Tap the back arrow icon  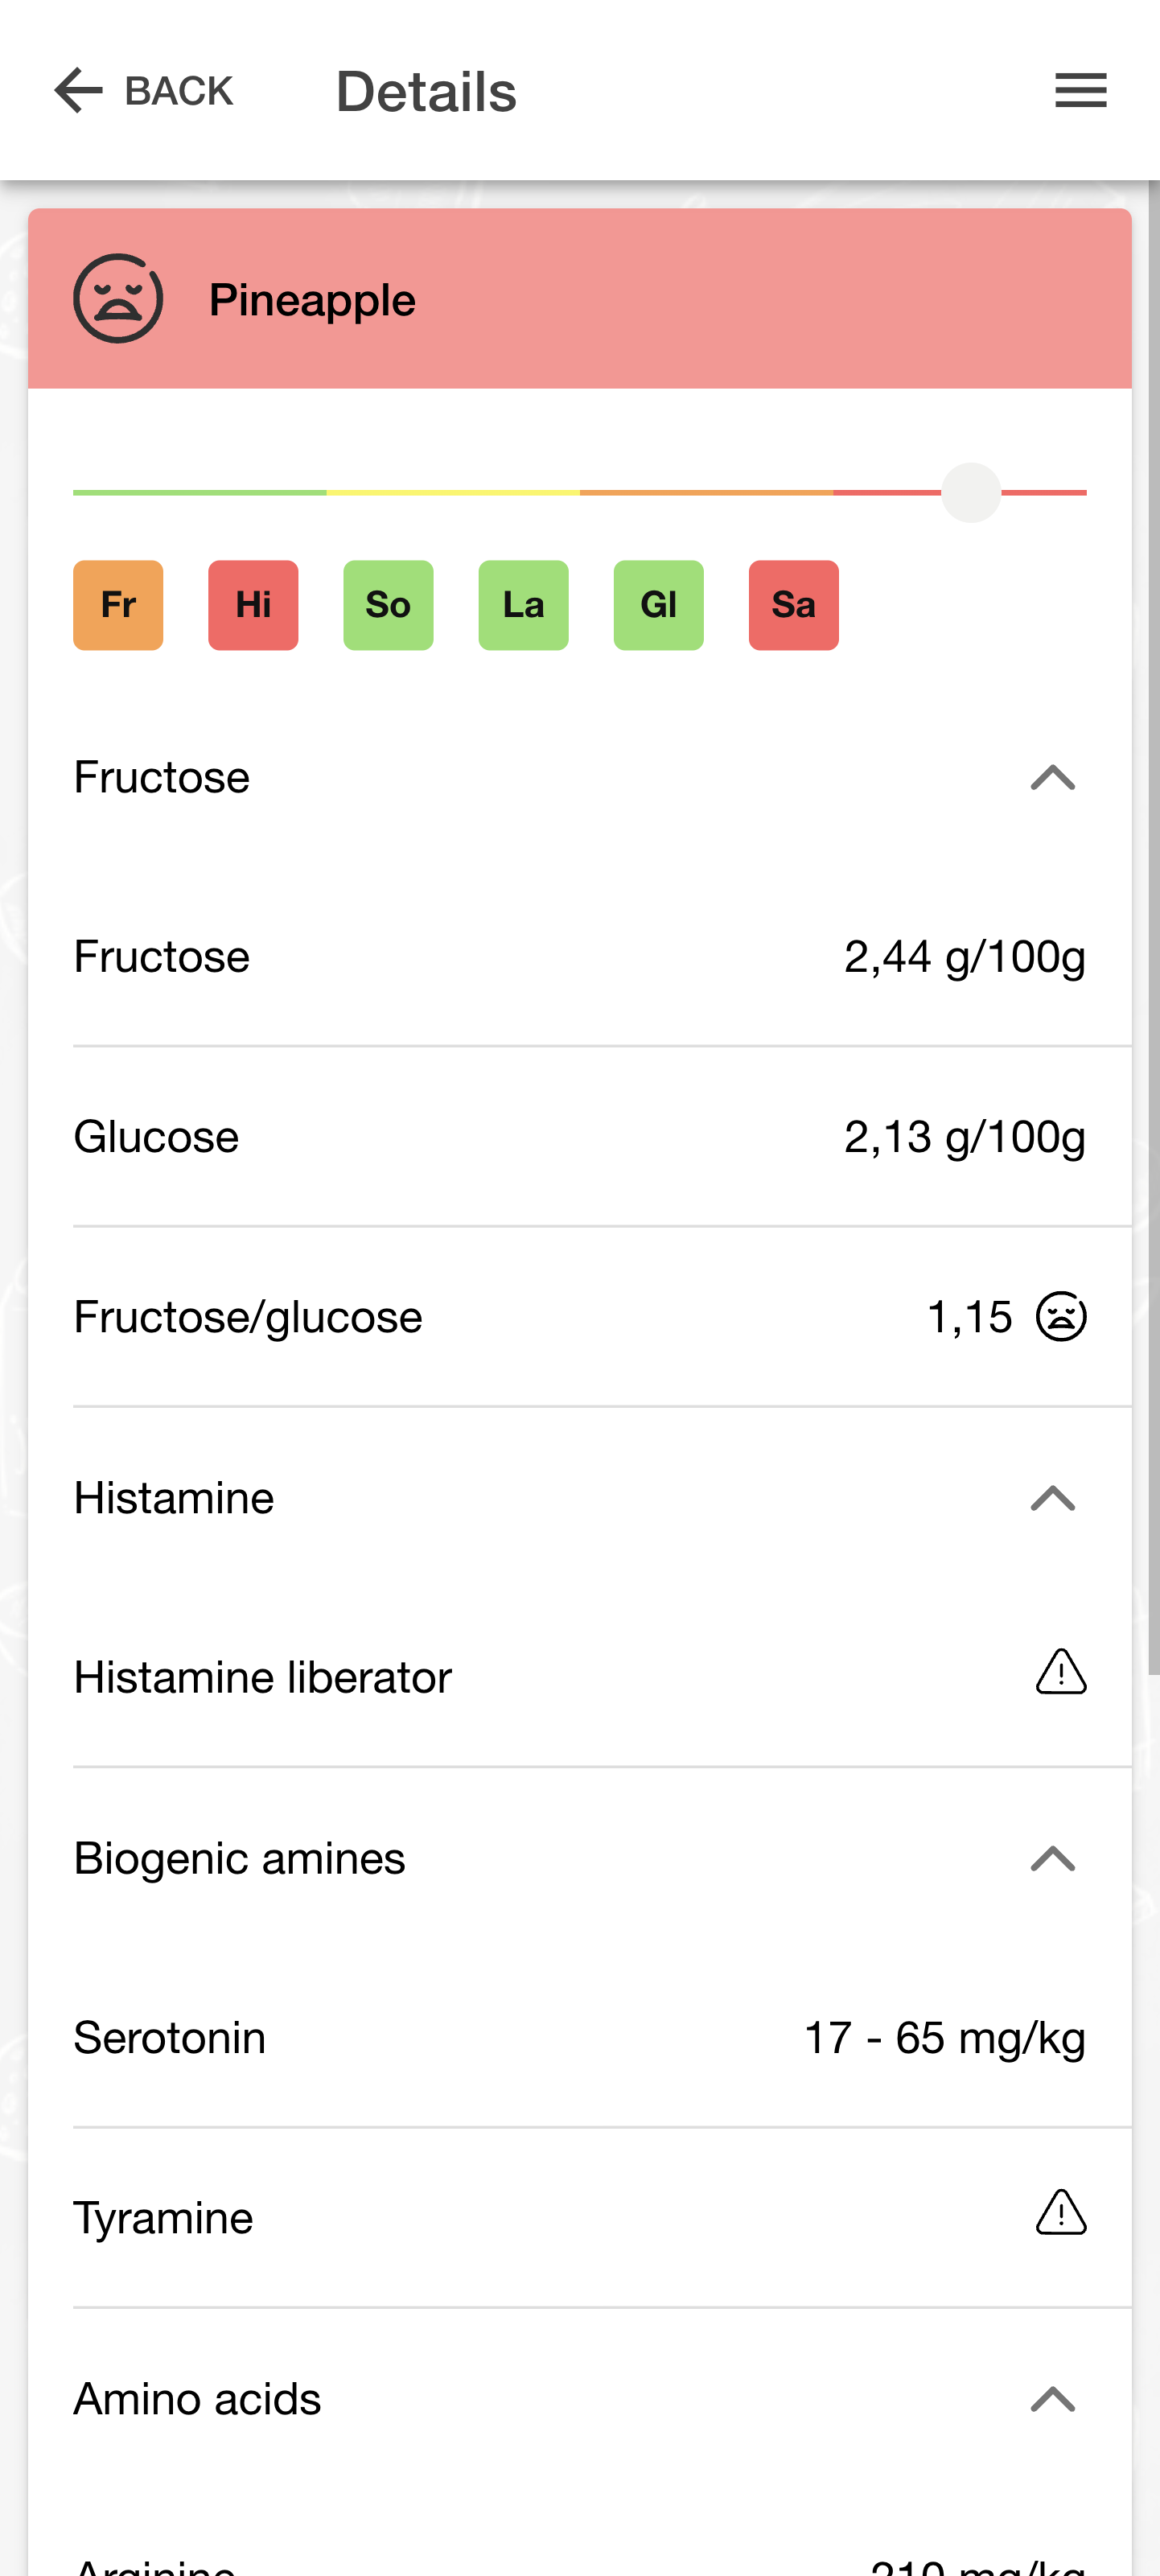[78, 90]
